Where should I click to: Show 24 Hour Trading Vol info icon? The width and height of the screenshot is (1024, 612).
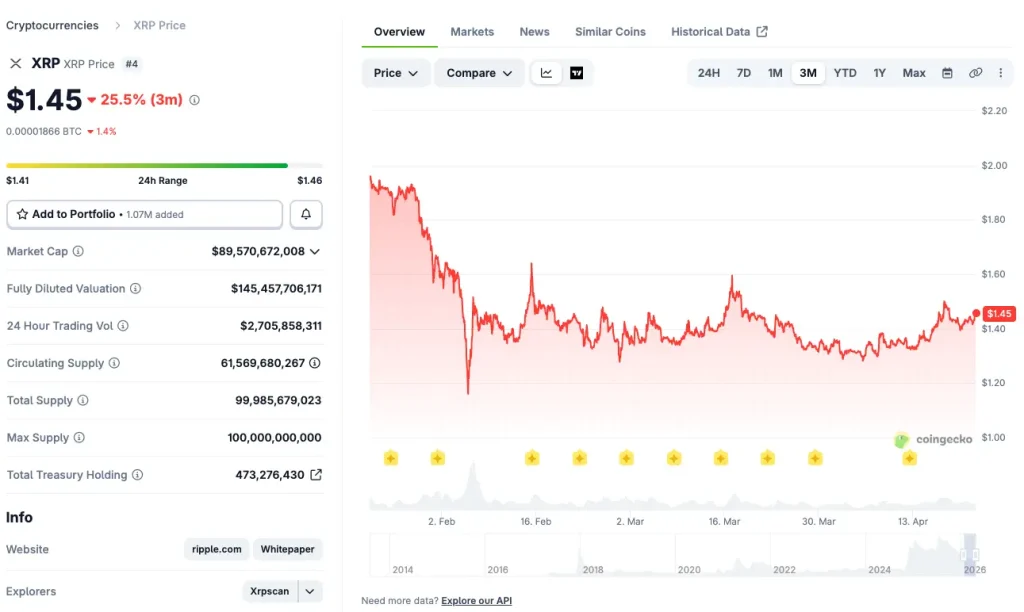click(123, 326)
